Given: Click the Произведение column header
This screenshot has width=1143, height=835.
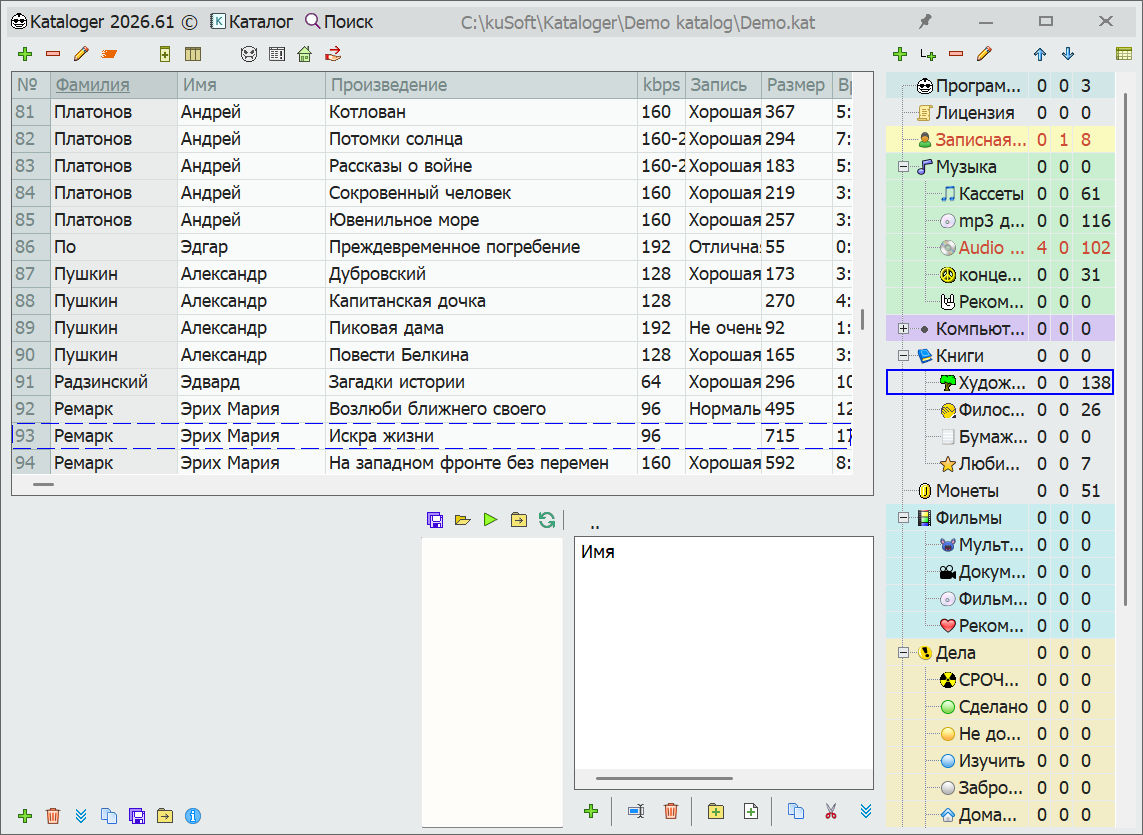Looking at the screenshot, I should pos(389,85).
